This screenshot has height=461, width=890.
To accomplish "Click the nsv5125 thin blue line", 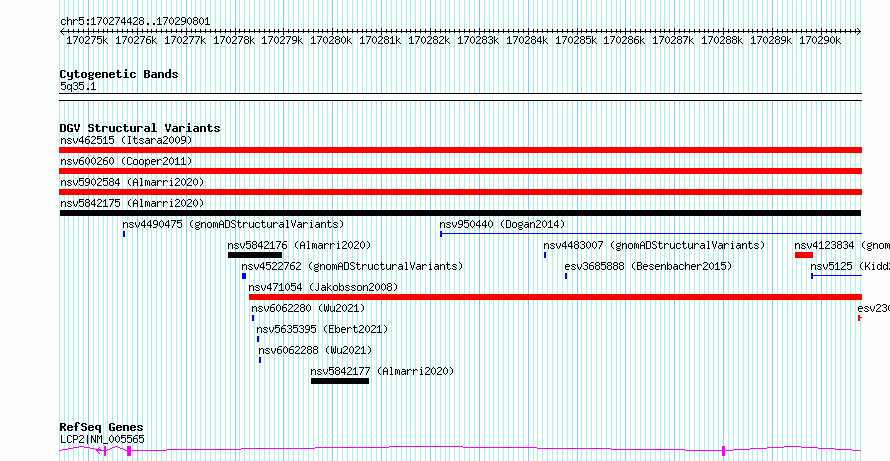I will click(836, 276).
